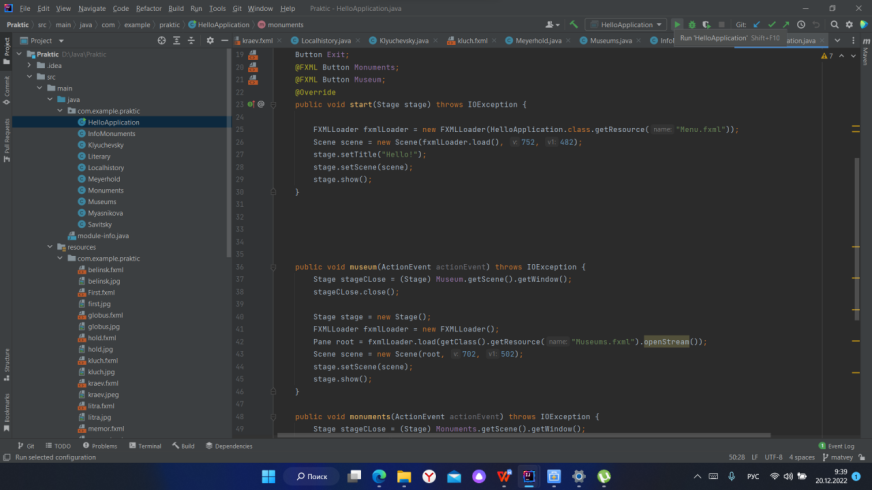Open editor tab options three-dot menu
872x491 pixels.
click(853, 41)
